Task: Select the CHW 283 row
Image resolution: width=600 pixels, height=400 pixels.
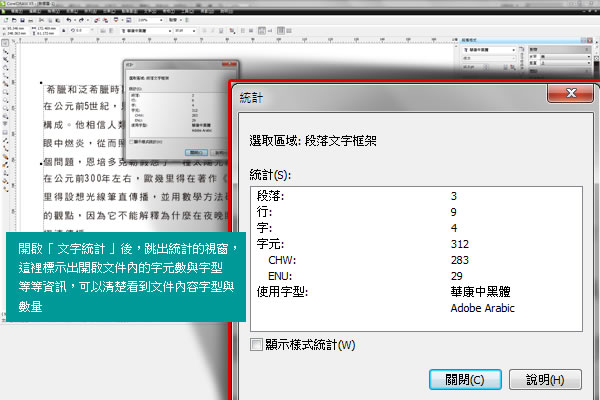Action: 416,260
